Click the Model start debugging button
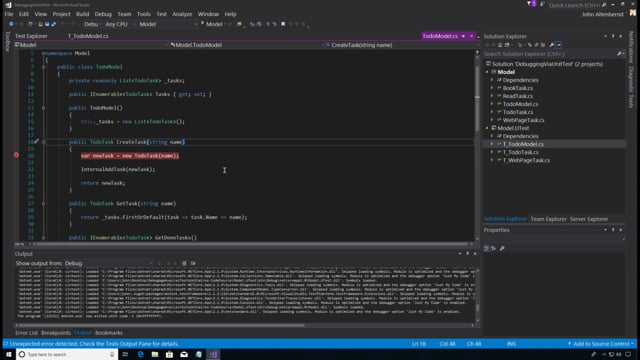Screen dimensions: 640x360 tap(212, 24)
